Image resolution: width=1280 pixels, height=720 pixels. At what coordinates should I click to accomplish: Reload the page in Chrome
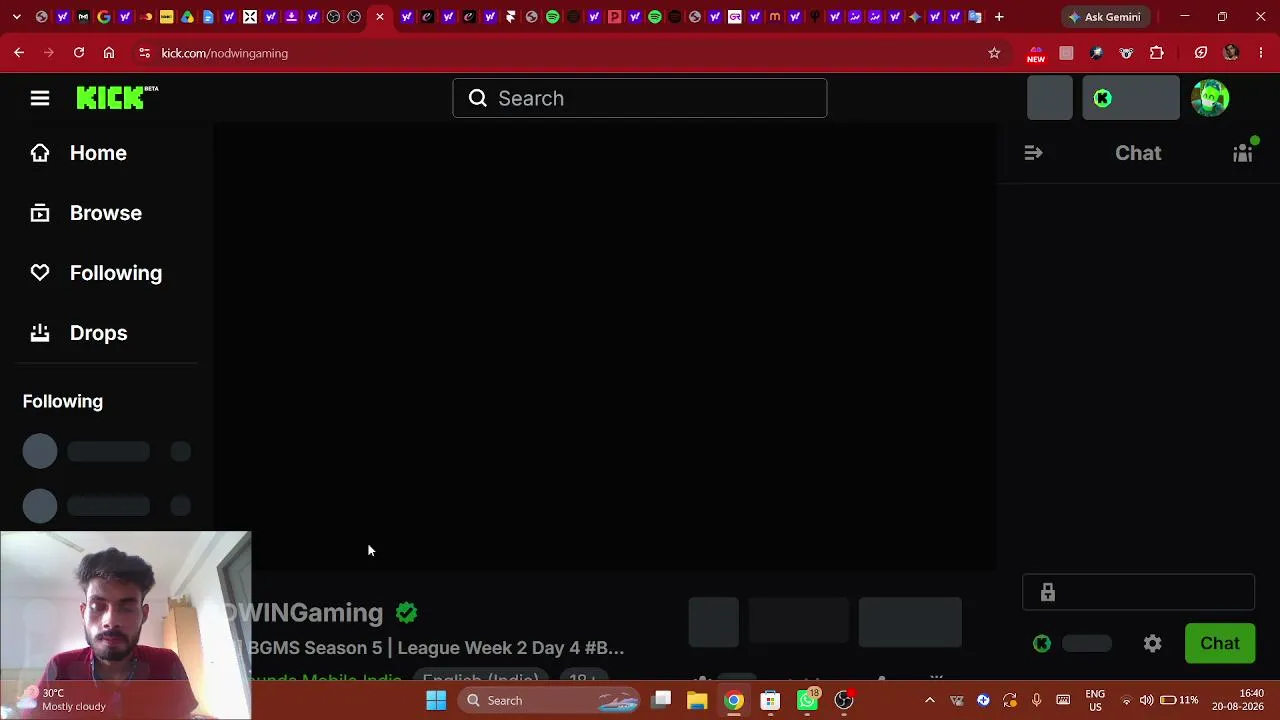(x=79, y=53)
